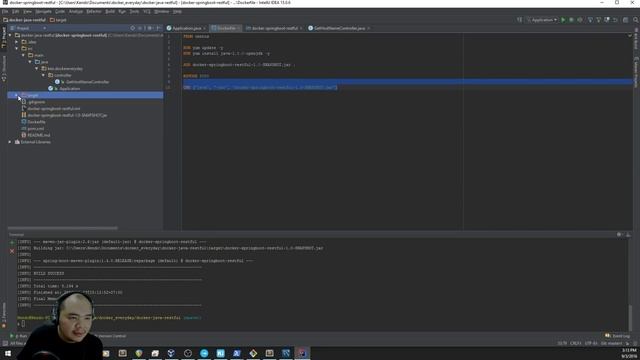
Task: Select the target folder in project tree
Action: 85,95
